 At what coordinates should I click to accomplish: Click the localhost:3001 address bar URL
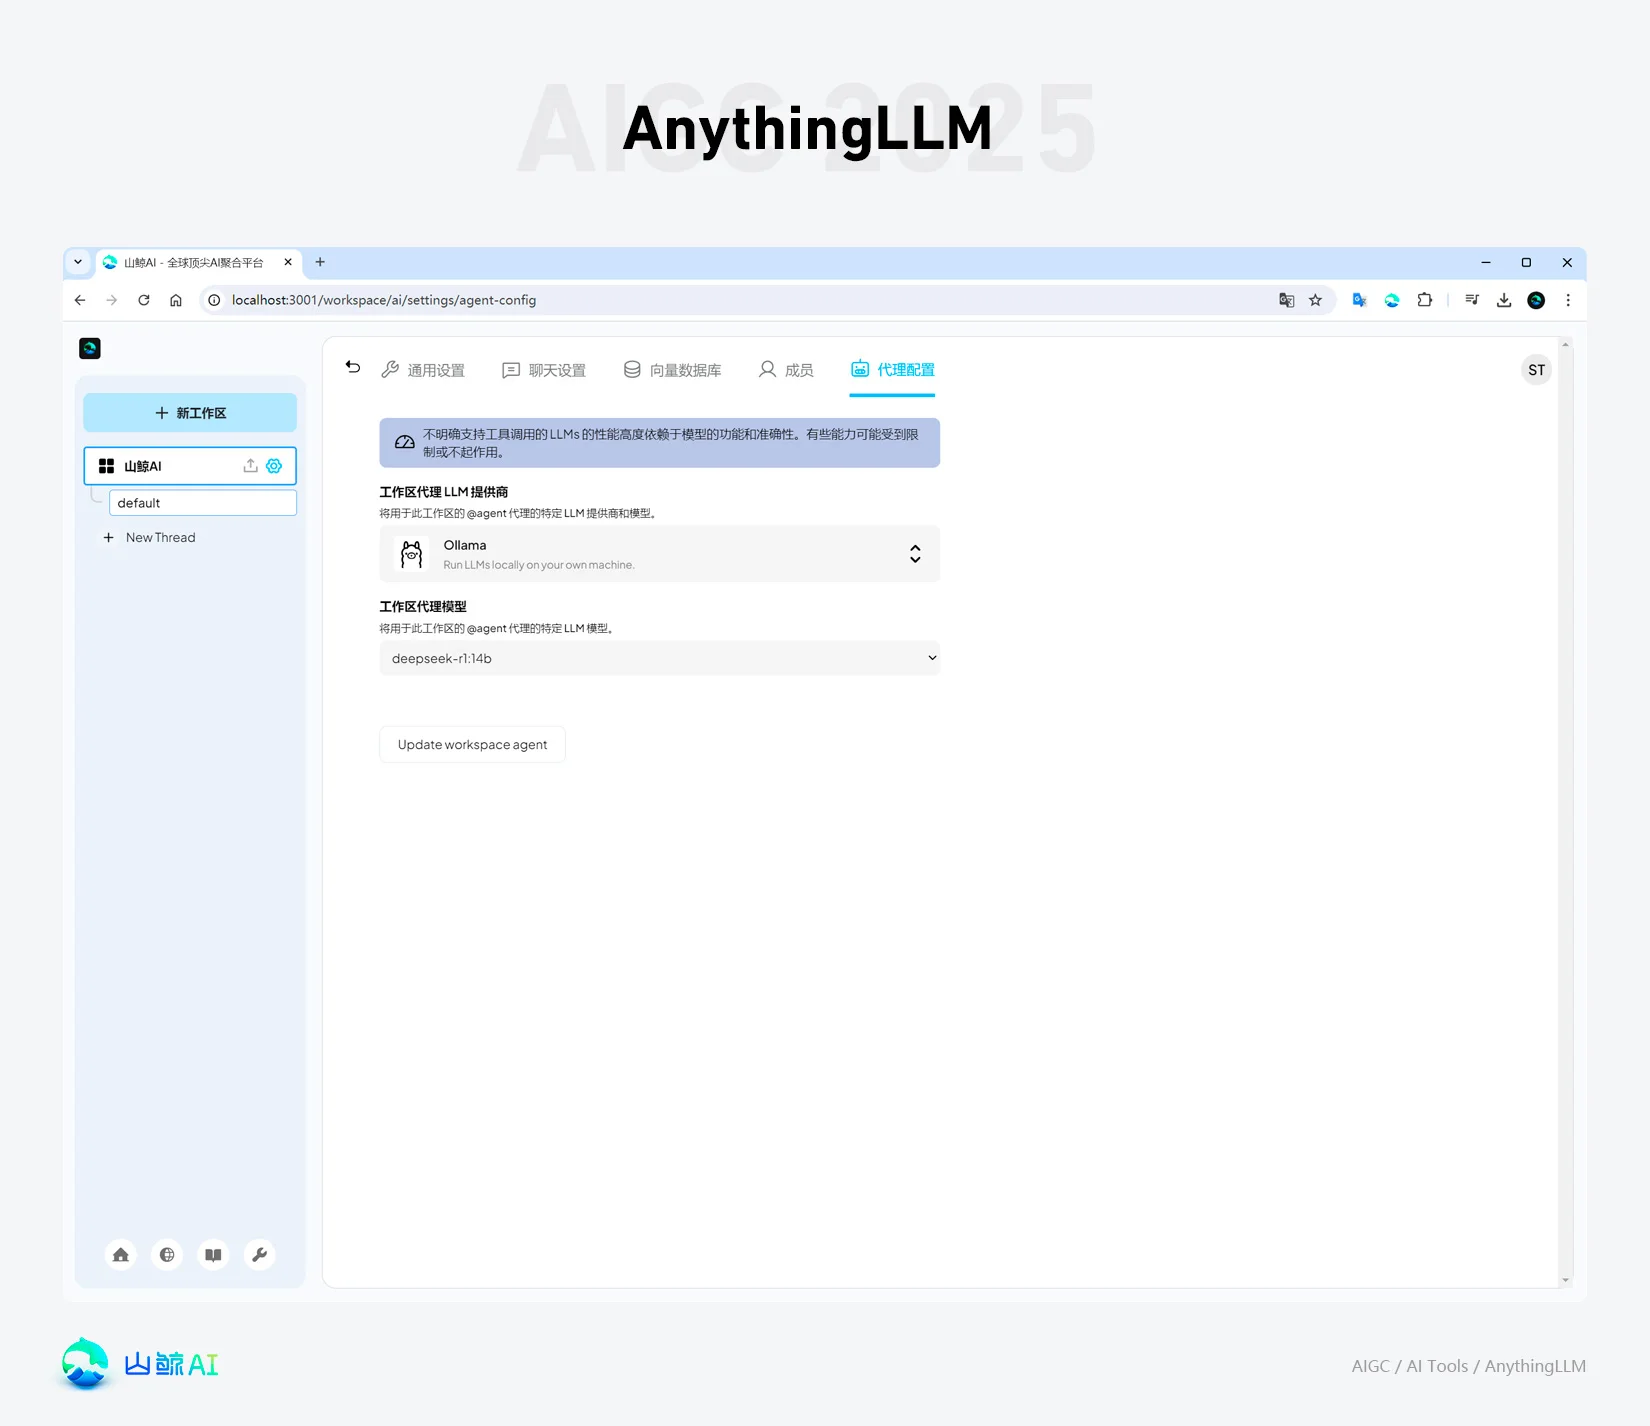tap(384, 300)
